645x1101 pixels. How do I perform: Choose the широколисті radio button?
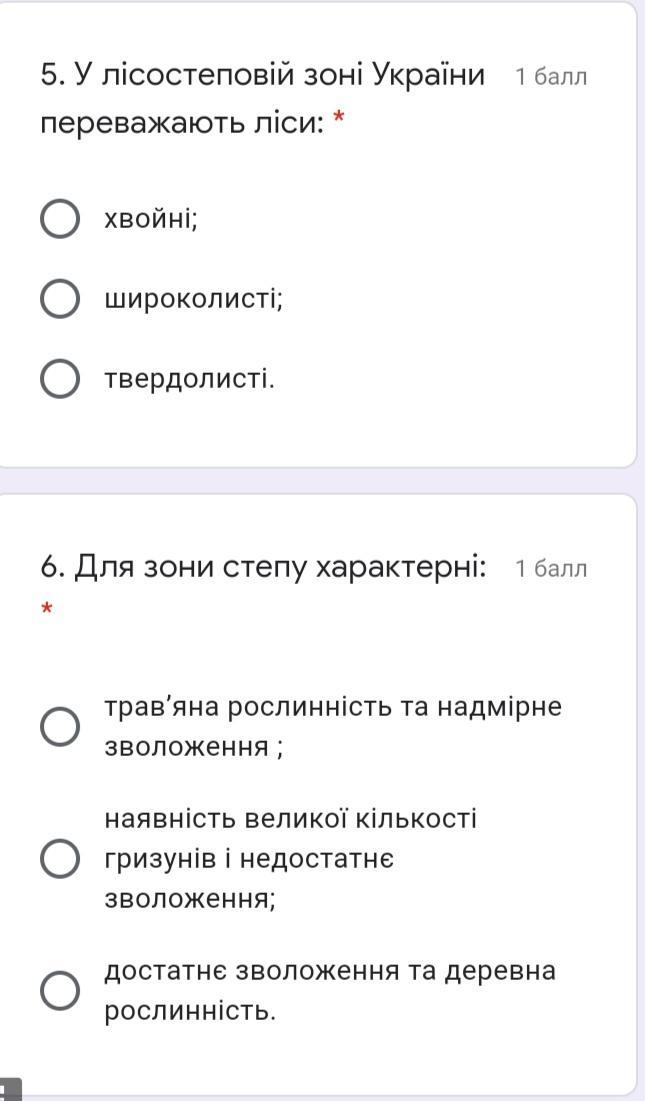[60, 299]
